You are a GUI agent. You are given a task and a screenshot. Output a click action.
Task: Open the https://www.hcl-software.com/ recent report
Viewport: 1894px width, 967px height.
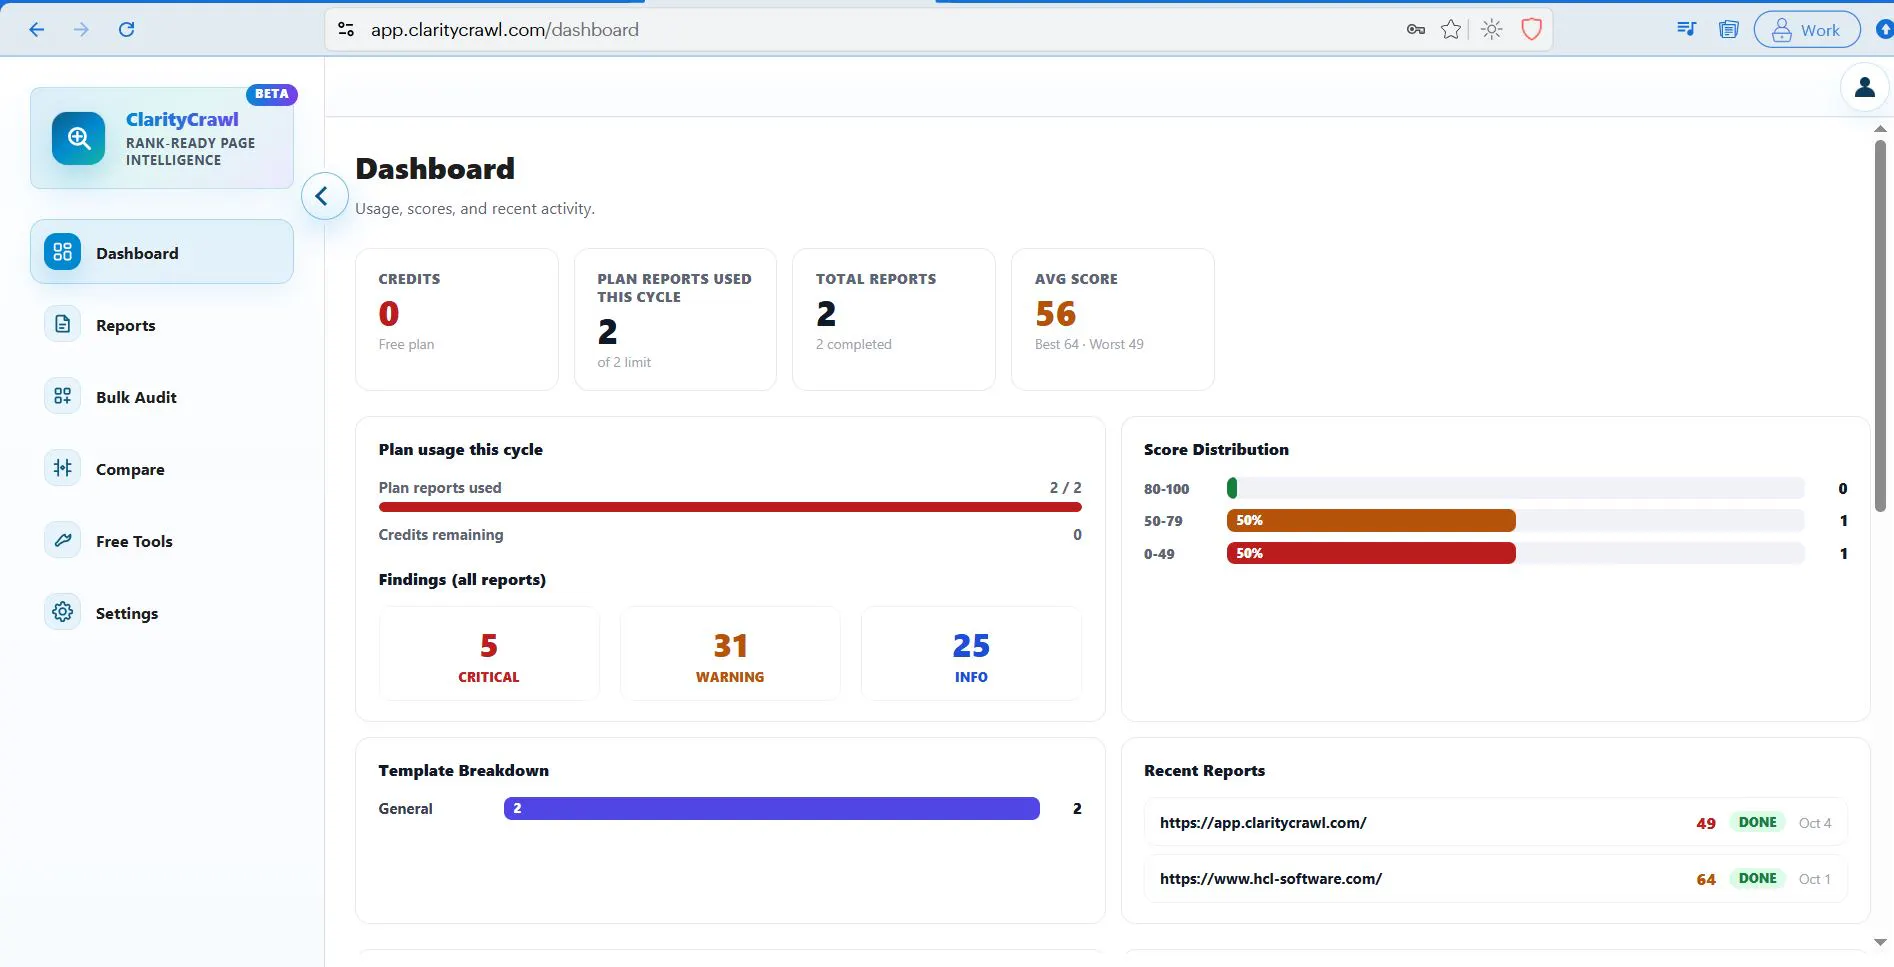coord(1495,879)
